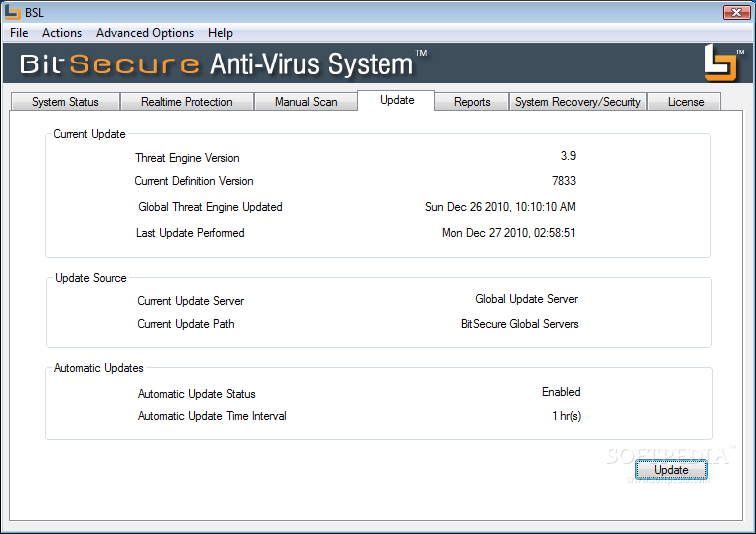The image size is (756, 534).
Task: Open the Reports tab
Action: [x=472, y=102]
